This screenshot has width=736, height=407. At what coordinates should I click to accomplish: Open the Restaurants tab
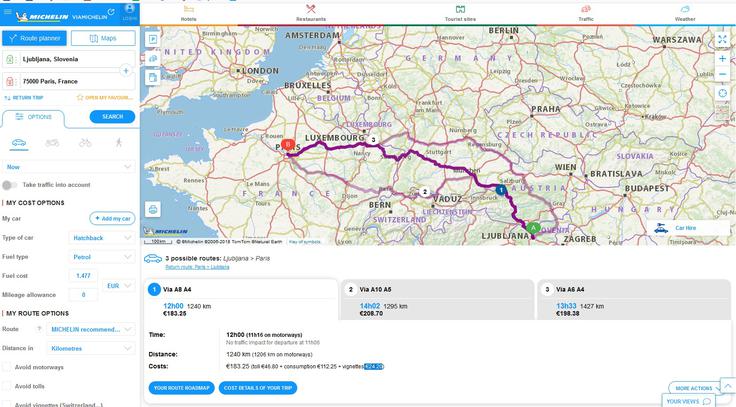311,12
